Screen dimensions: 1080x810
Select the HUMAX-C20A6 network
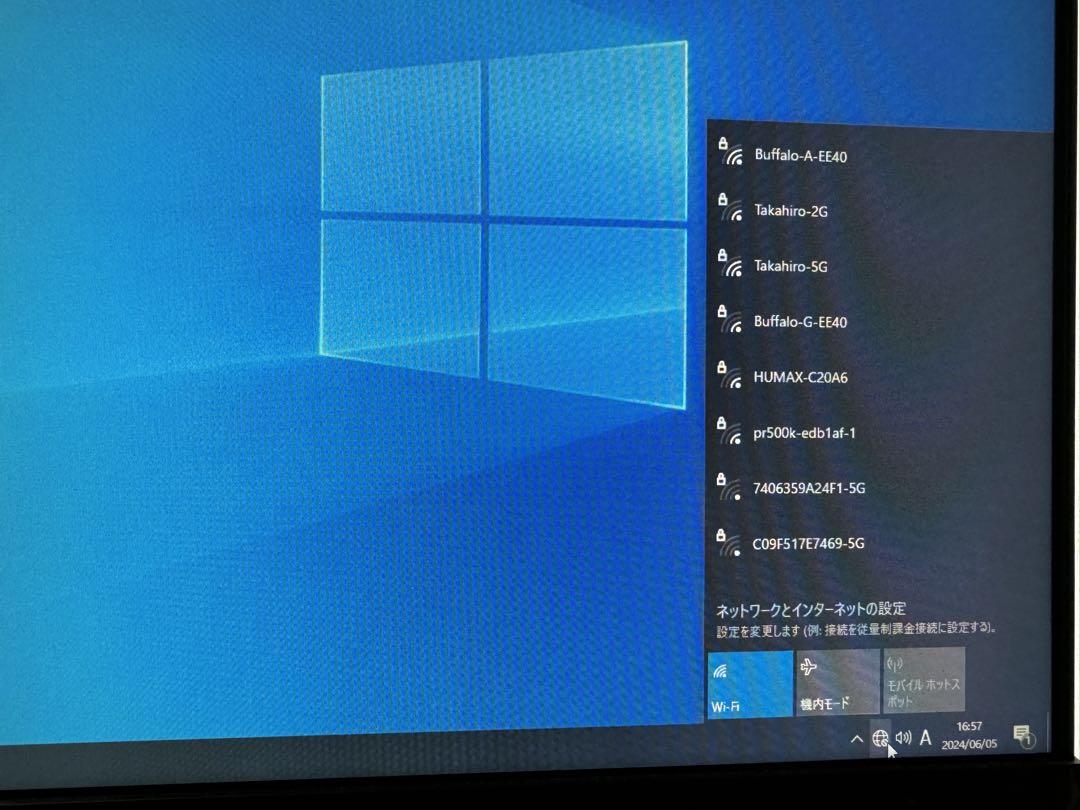coord(879,377)
